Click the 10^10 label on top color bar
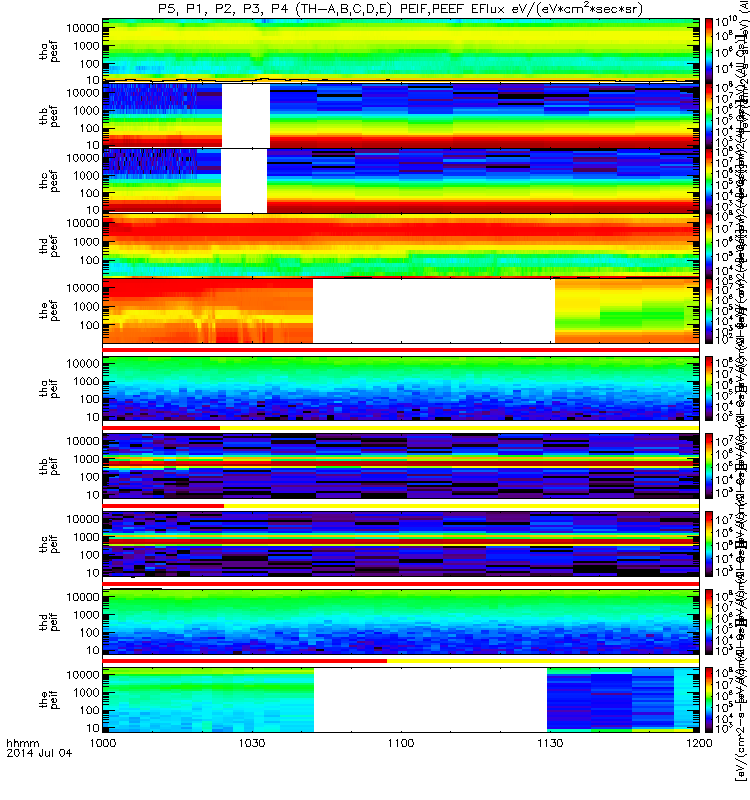The height and width of the screenshot is (800, 750). click(726, 21)
